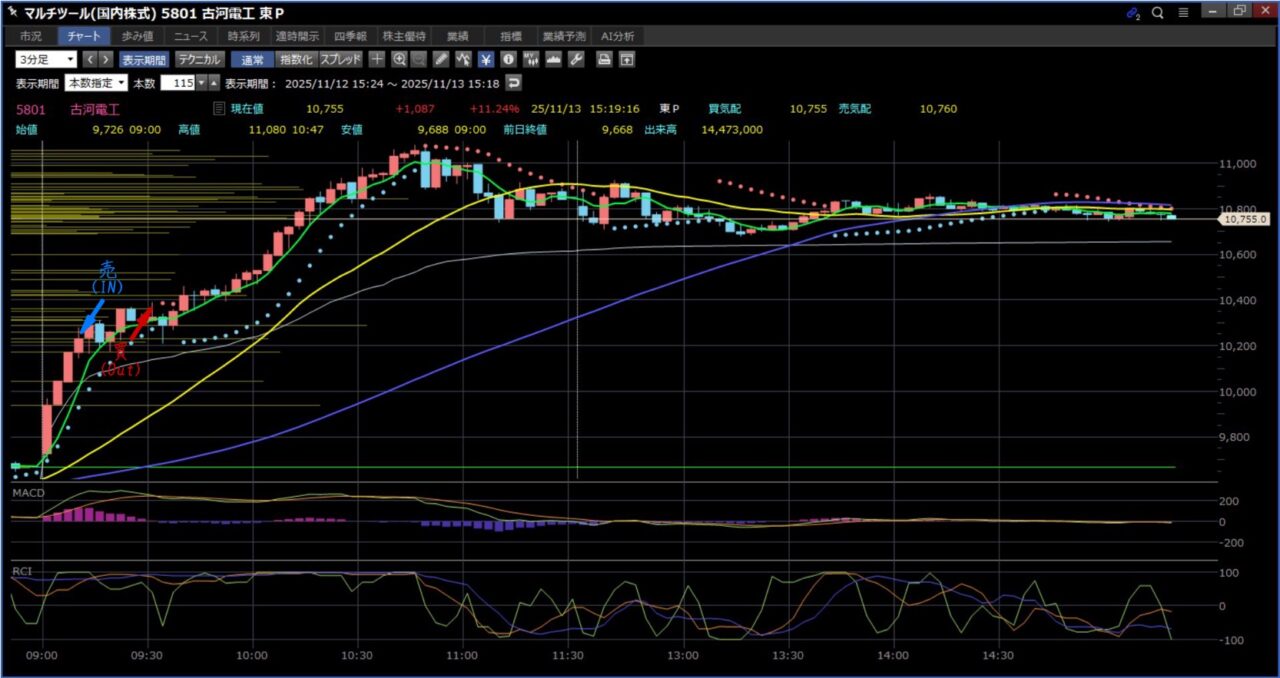This screenshot has height=678, width=1280.
Task: Click the wrench settings icon
Action: 575,59
